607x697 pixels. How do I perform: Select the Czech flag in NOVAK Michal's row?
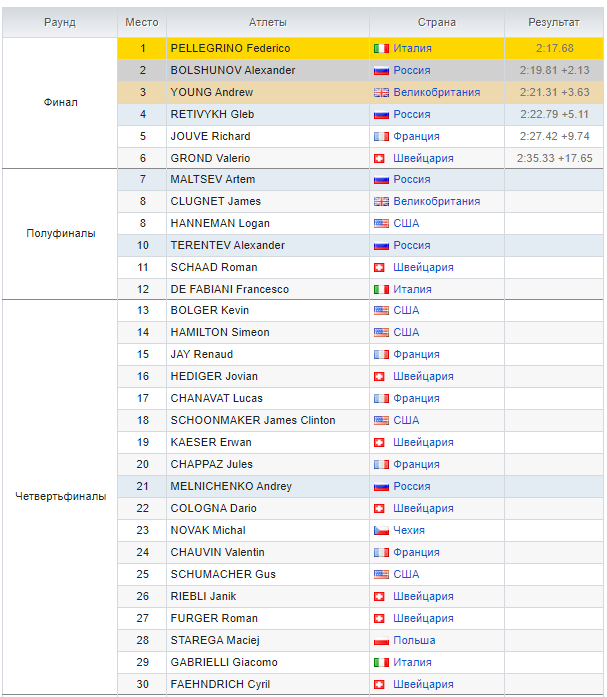[x=380, y=530]
